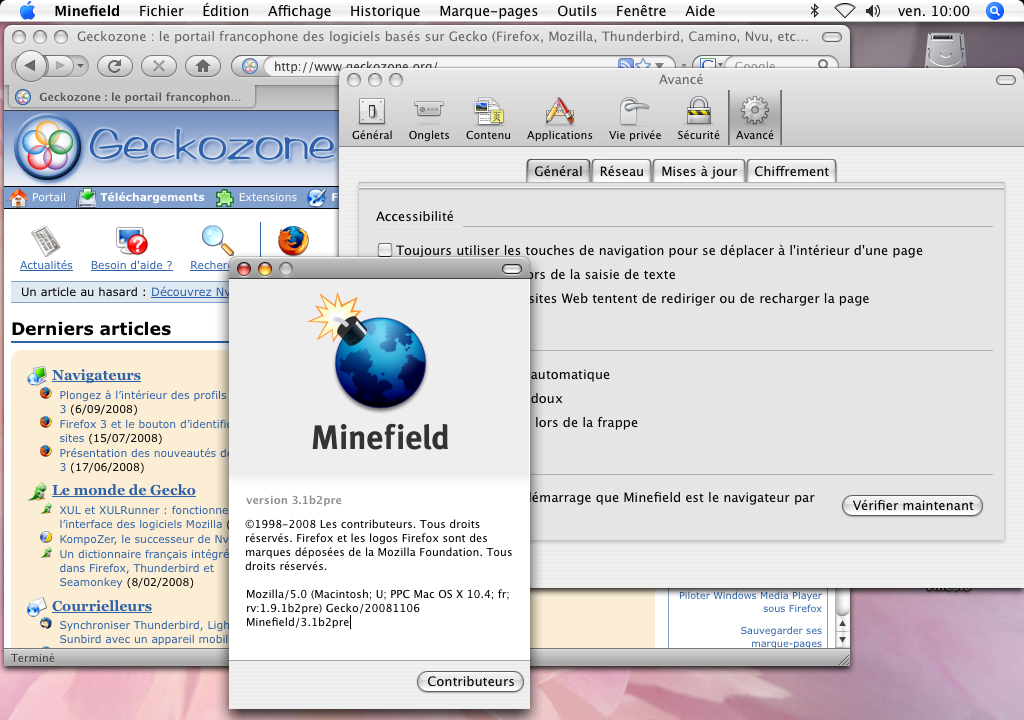Go to the Home page button
The height and width of the screenshot is (720, 1024).
point(203,65)
